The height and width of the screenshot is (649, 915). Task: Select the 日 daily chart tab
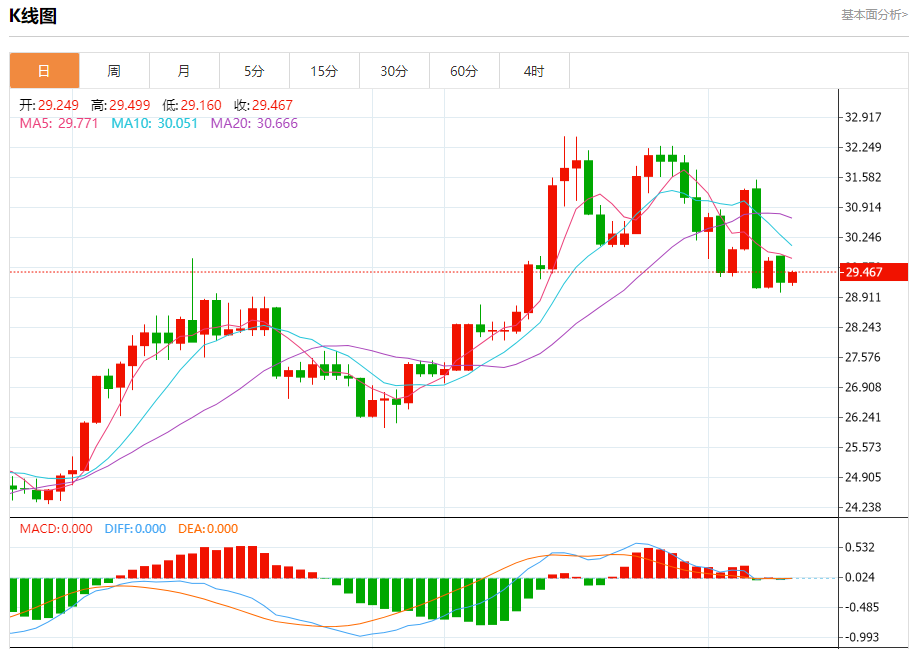[x=44, y=71]
